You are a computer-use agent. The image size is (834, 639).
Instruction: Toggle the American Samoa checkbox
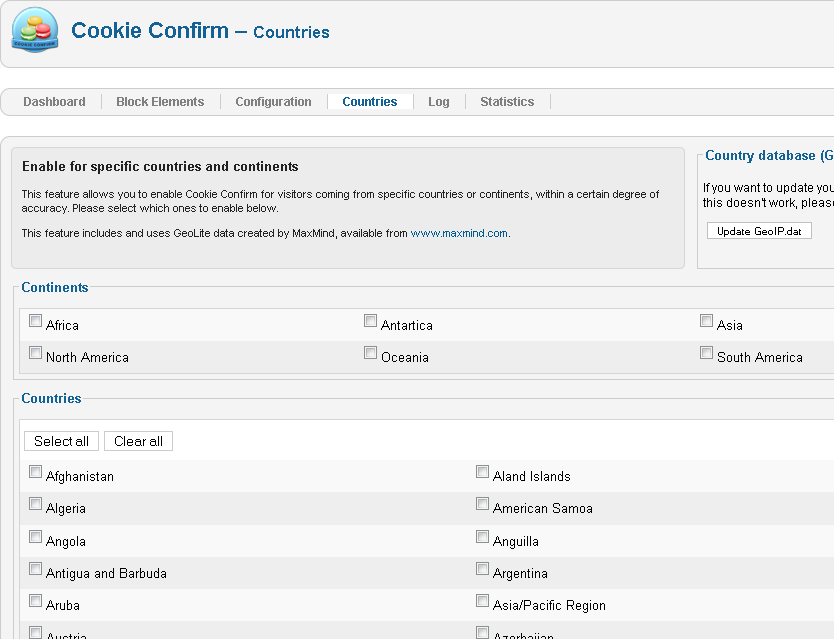[482, 504]
